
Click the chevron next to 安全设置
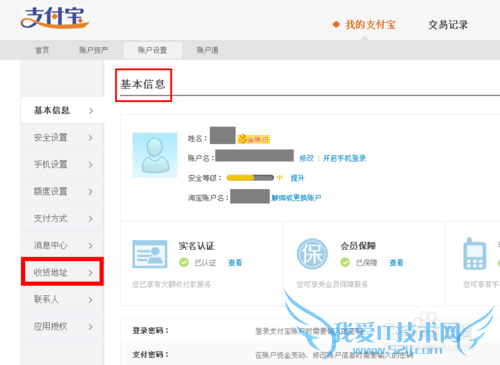(x=91, y=138)
